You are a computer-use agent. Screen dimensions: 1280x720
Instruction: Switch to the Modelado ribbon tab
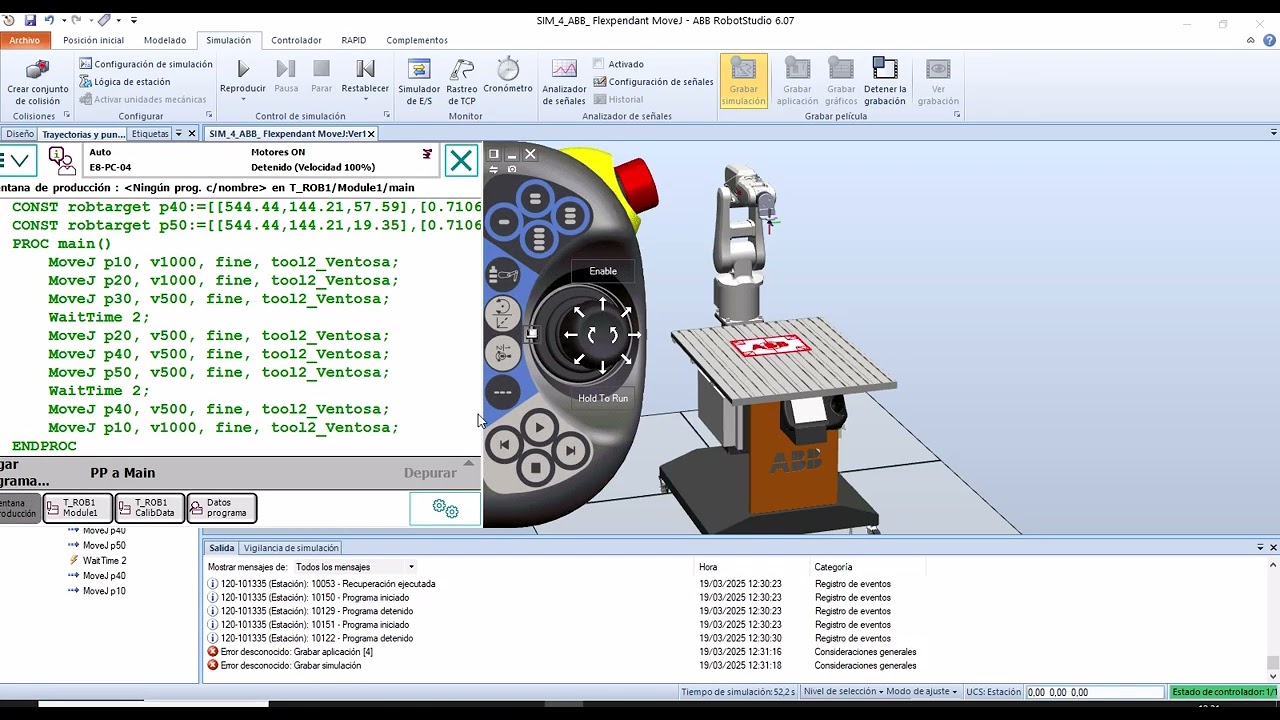tap(165, 40)
